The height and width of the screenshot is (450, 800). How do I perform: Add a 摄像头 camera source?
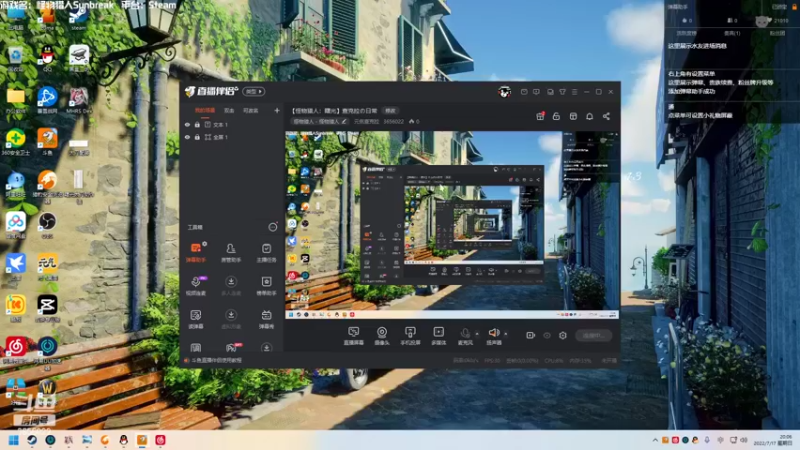pos(382,336)
